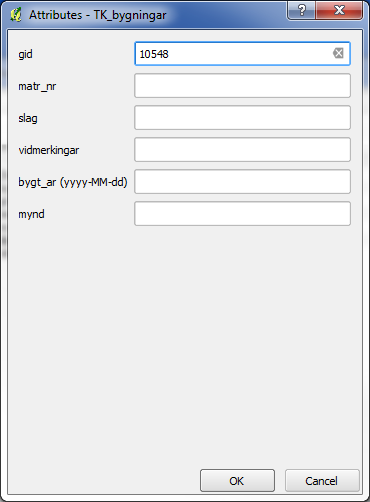Click into the matr_nr text field

(x=242, y=86)
